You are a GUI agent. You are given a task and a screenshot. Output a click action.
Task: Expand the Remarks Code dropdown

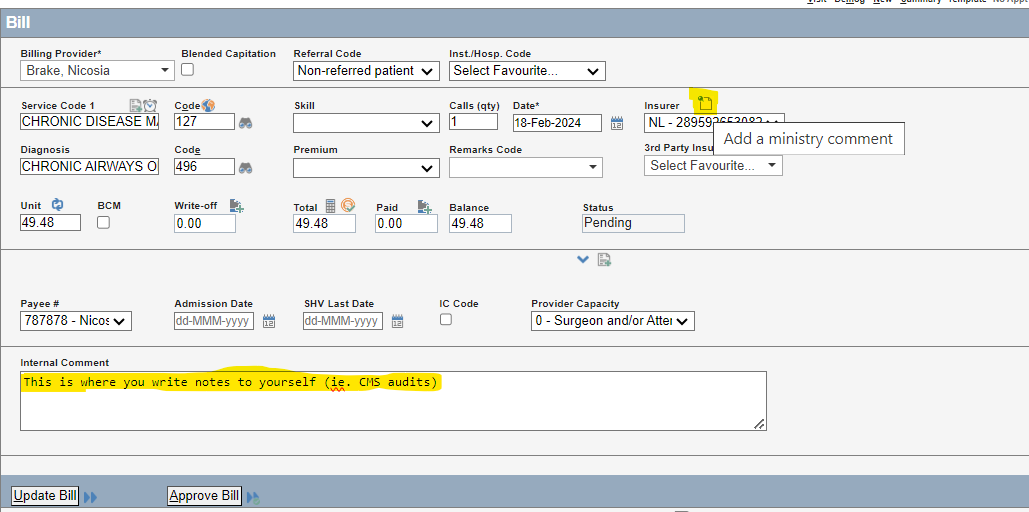525,167
